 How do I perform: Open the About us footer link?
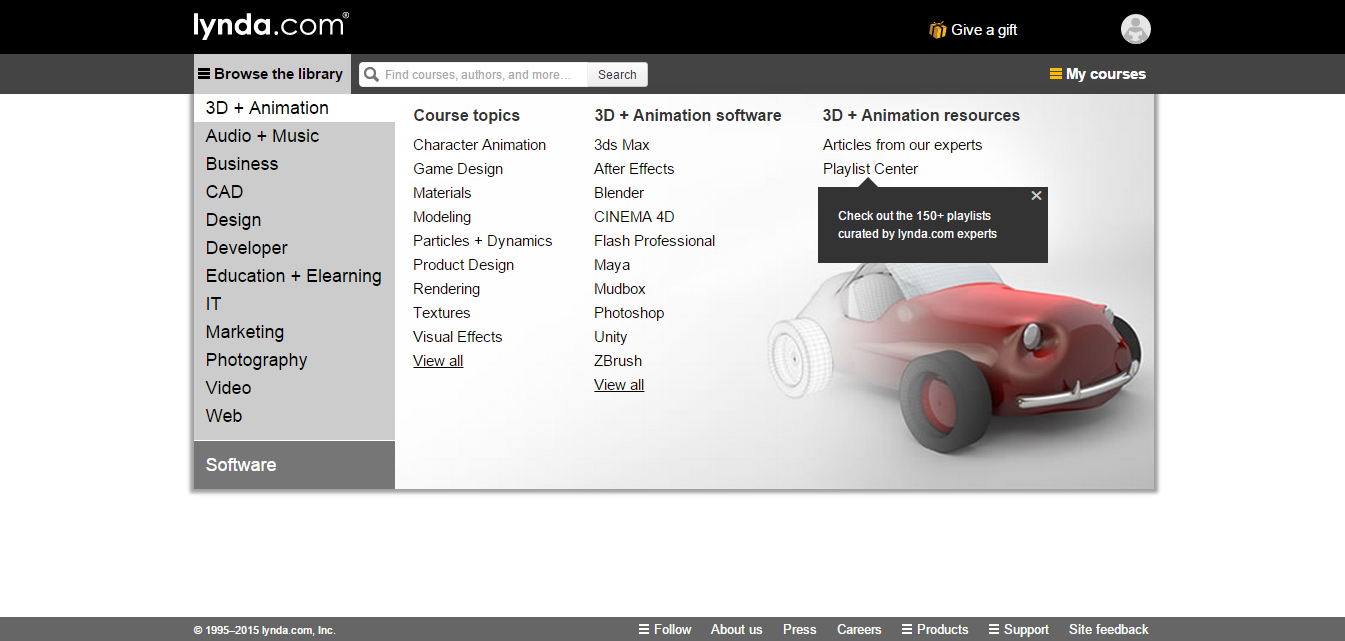(x=736, y=630)
